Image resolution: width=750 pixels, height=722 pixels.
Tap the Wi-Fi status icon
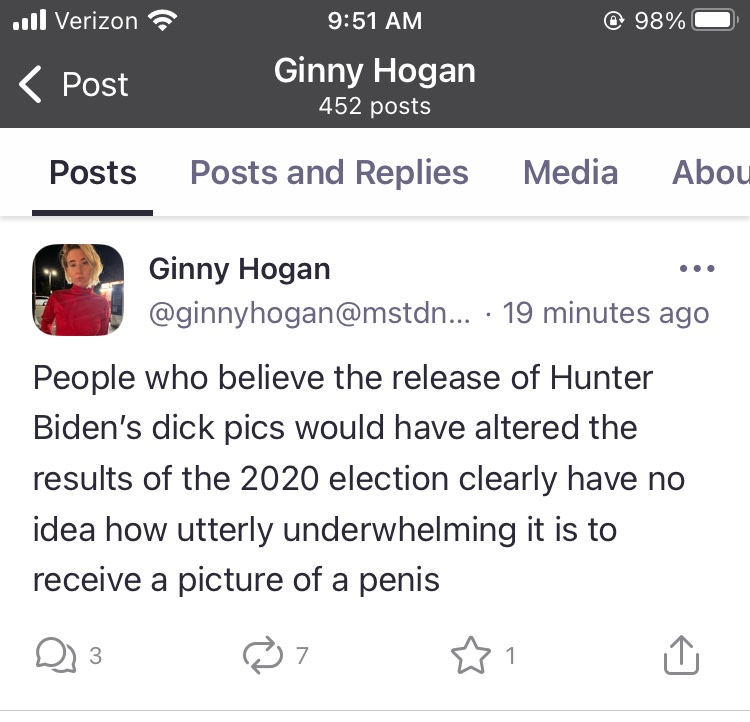pos(163,21)
